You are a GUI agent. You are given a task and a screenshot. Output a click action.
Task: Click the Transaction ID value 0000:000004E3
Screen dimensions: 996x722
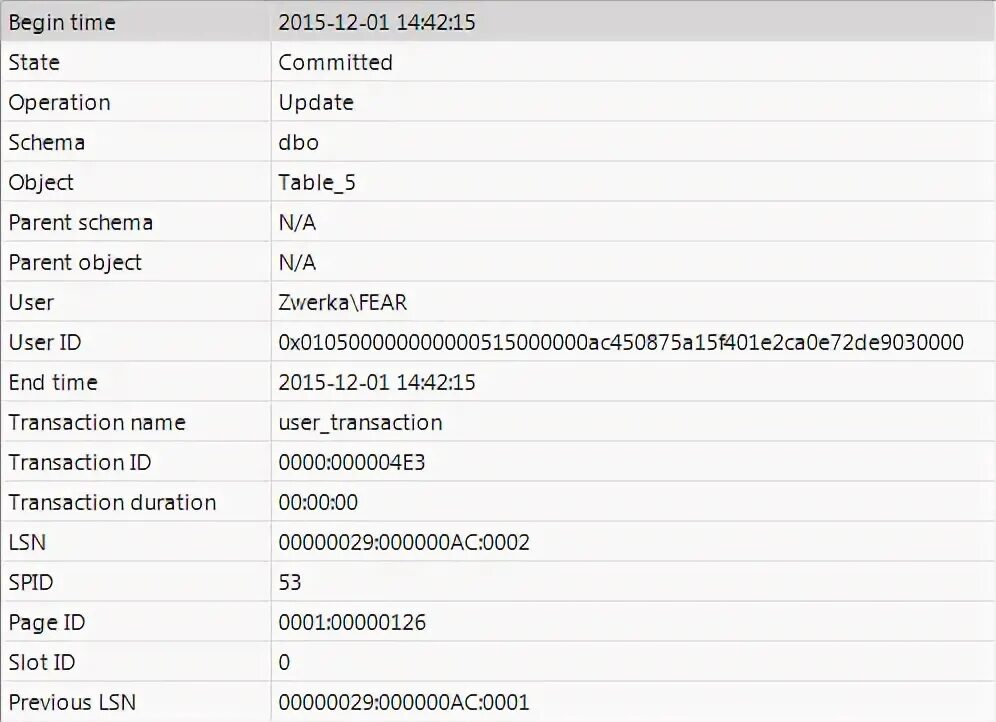pyautogui.click(x=351, y=462)
